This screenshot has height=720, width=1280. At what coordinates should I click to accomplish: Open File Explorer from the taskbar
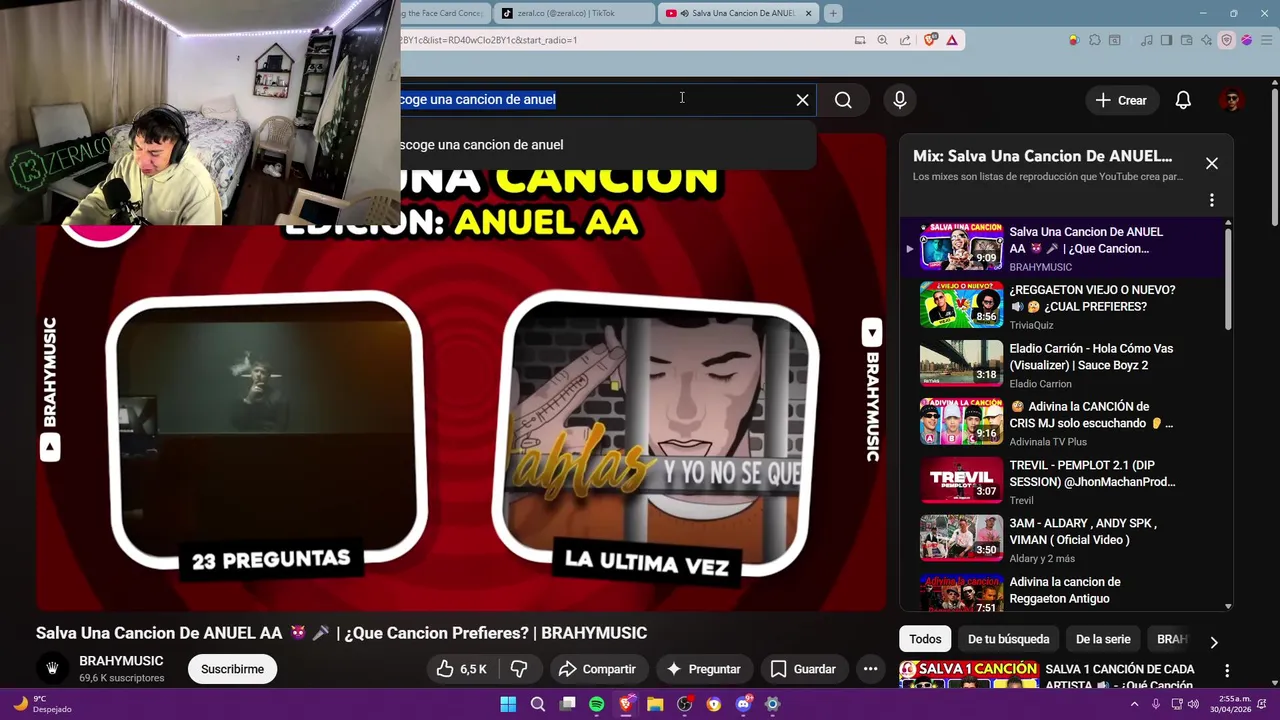[x=655, y=704]
